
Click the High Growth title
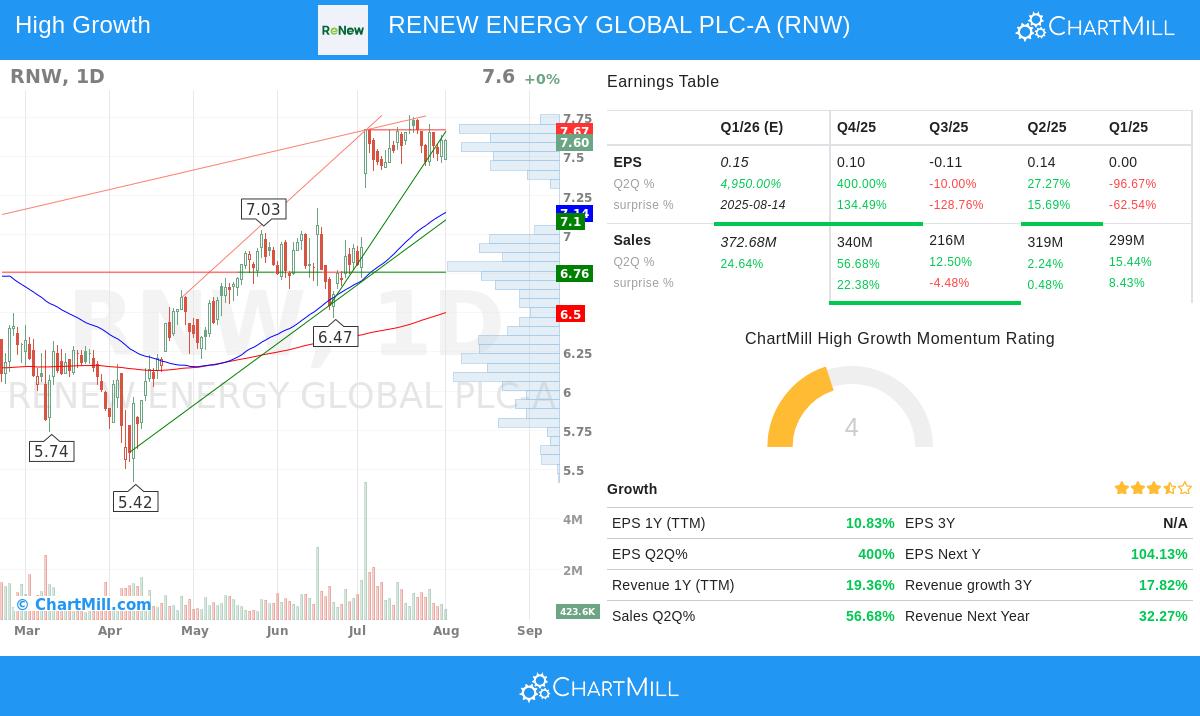pyautogui.click(x=83, y=25)
